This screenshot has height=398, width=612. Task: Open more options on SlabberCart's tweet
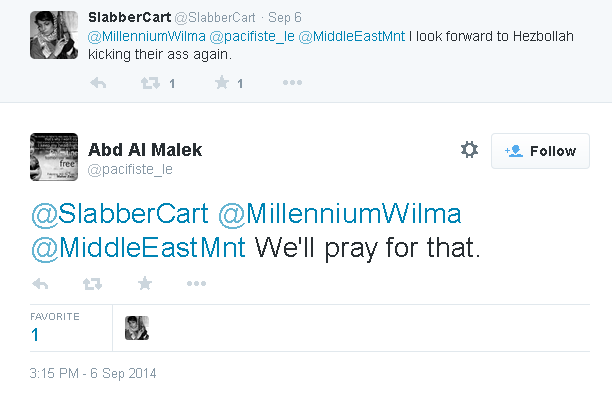292,83
